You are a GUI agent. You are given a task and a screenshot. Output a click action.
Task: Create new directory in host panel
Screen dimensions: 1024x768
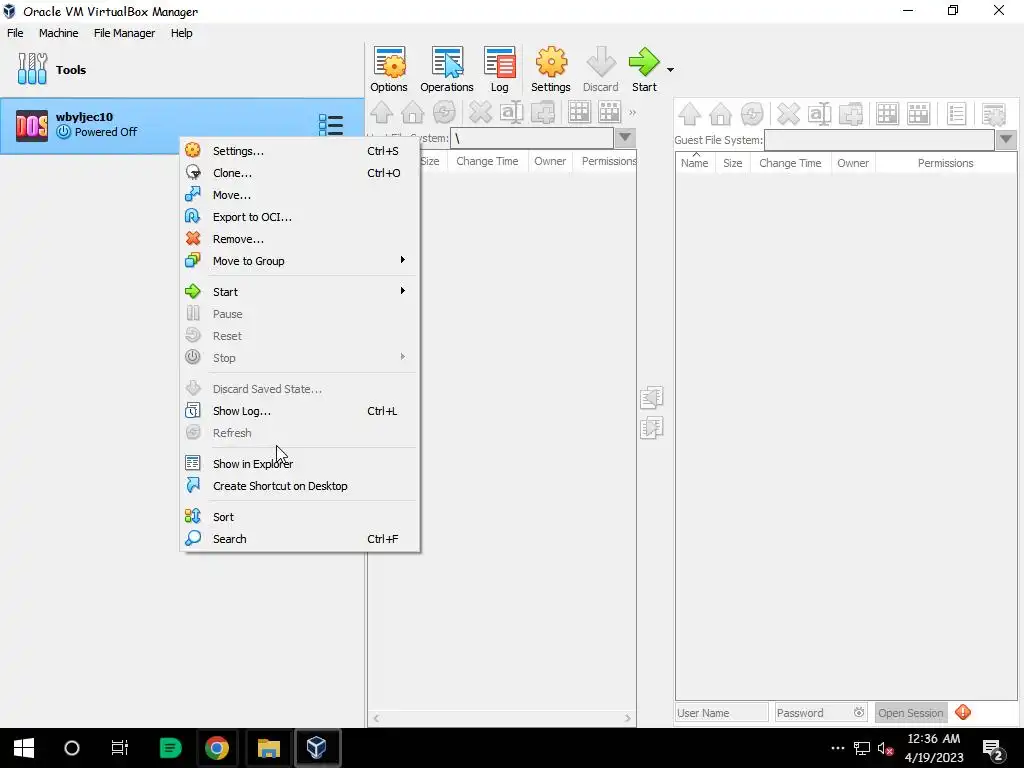coord(543,112)
